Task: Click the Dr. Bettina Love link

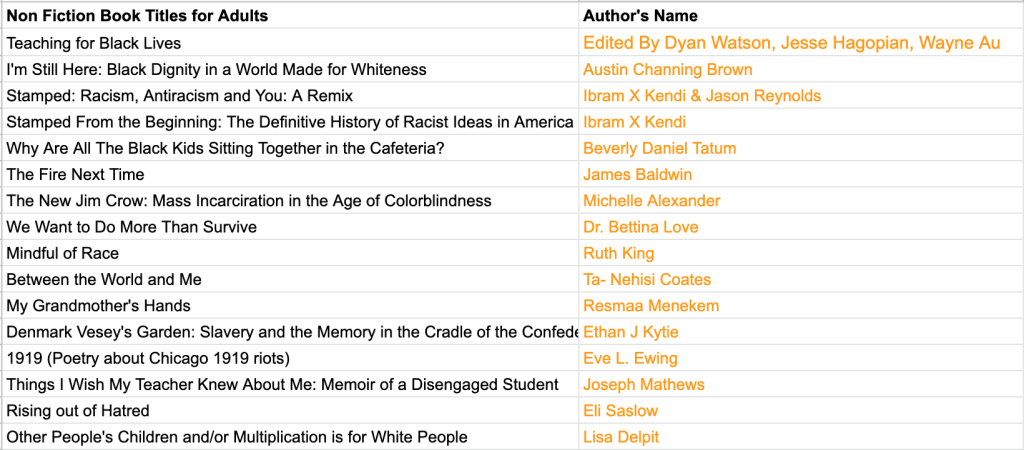Action: coord(640,227)
